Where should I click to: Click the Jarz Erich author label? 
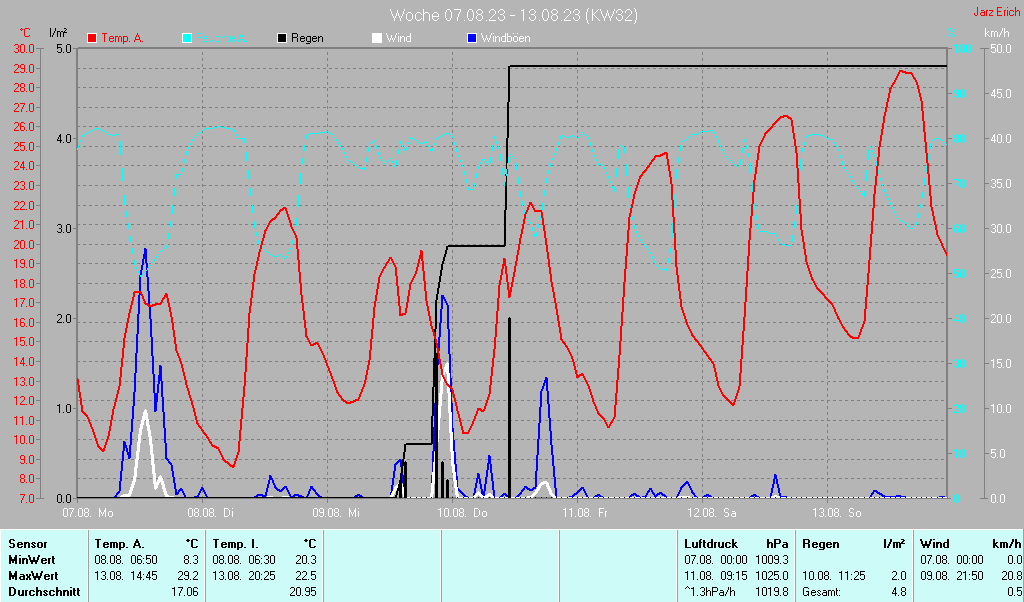point(997,13)
